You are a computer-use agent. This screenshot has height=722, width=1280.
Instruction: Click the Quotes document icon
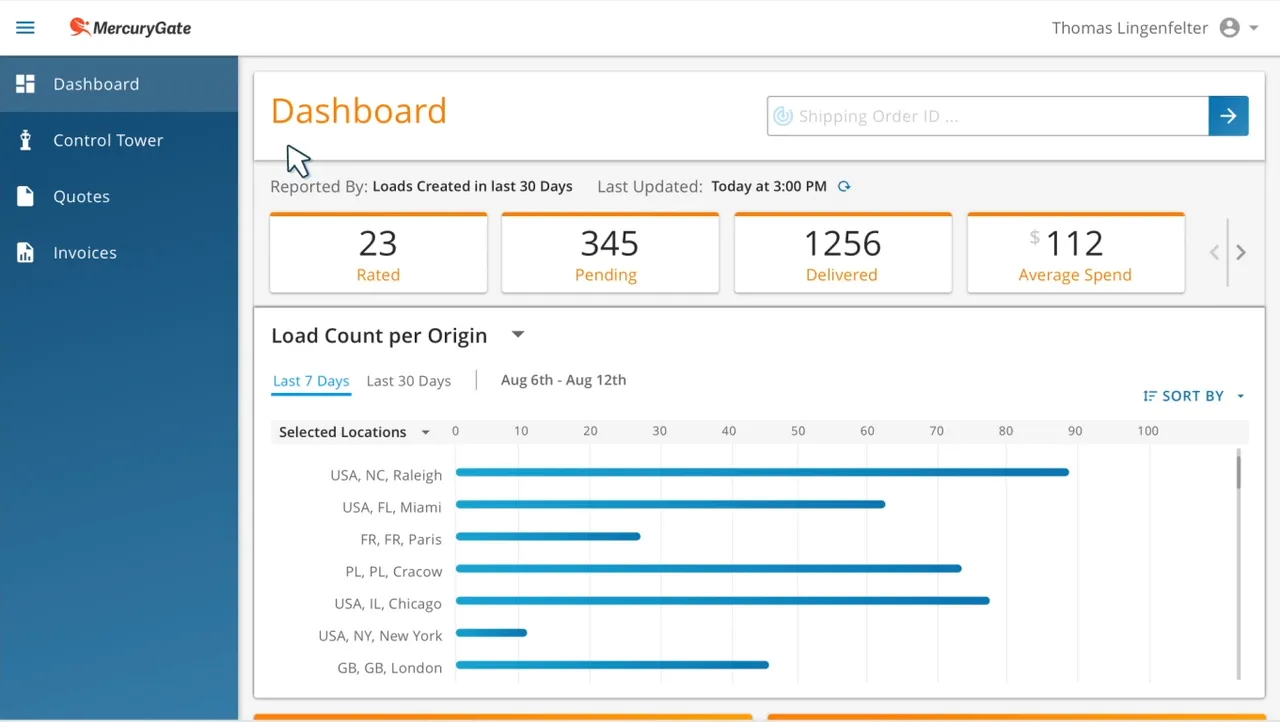(x=25, y=196)
